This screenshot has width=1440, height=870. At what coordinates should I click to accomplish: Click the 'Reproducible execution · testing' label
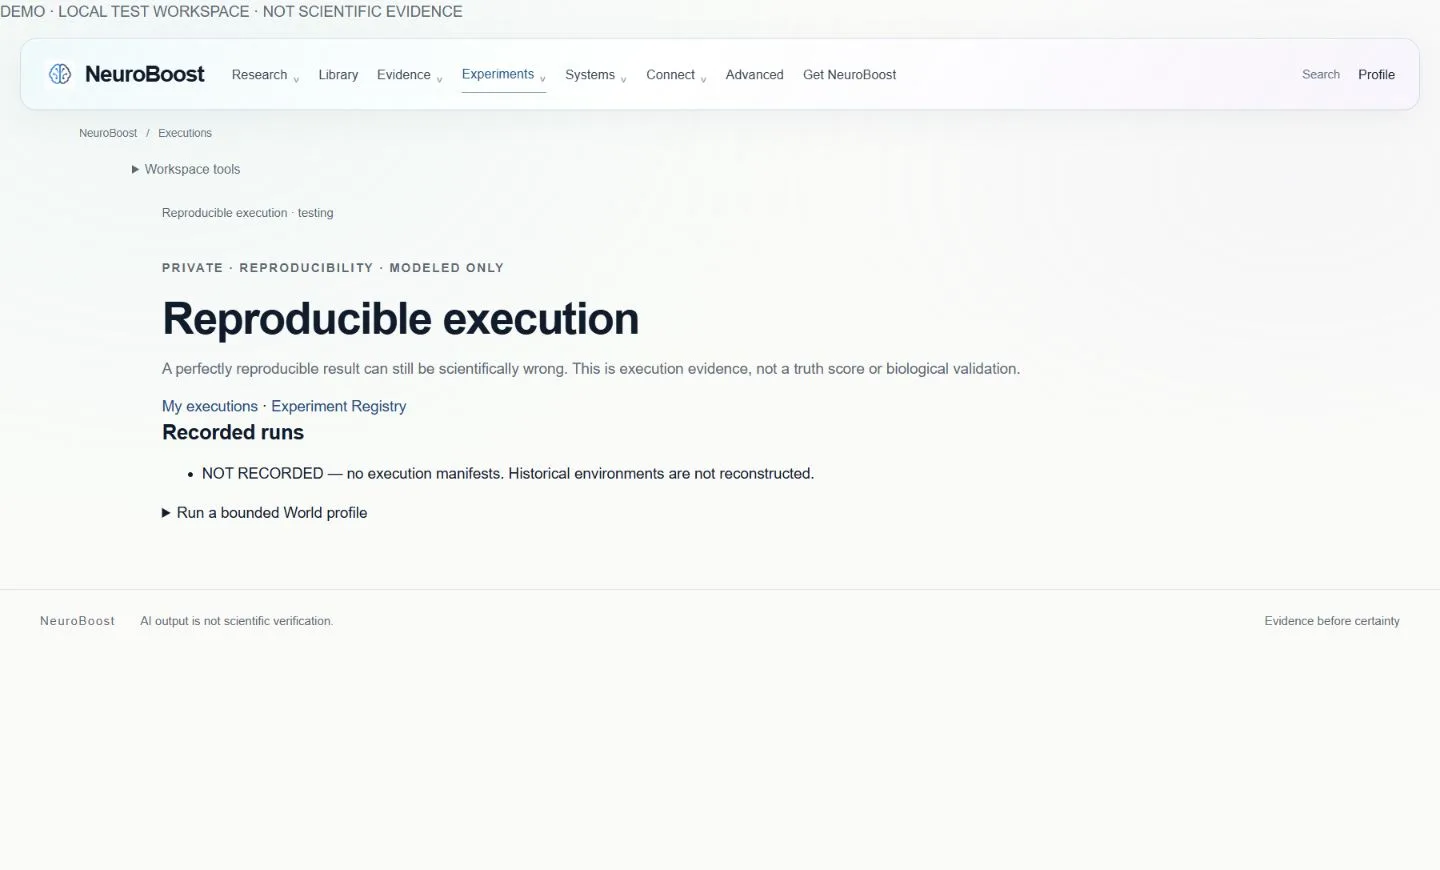pyautogui.click(x=248, y=213)
